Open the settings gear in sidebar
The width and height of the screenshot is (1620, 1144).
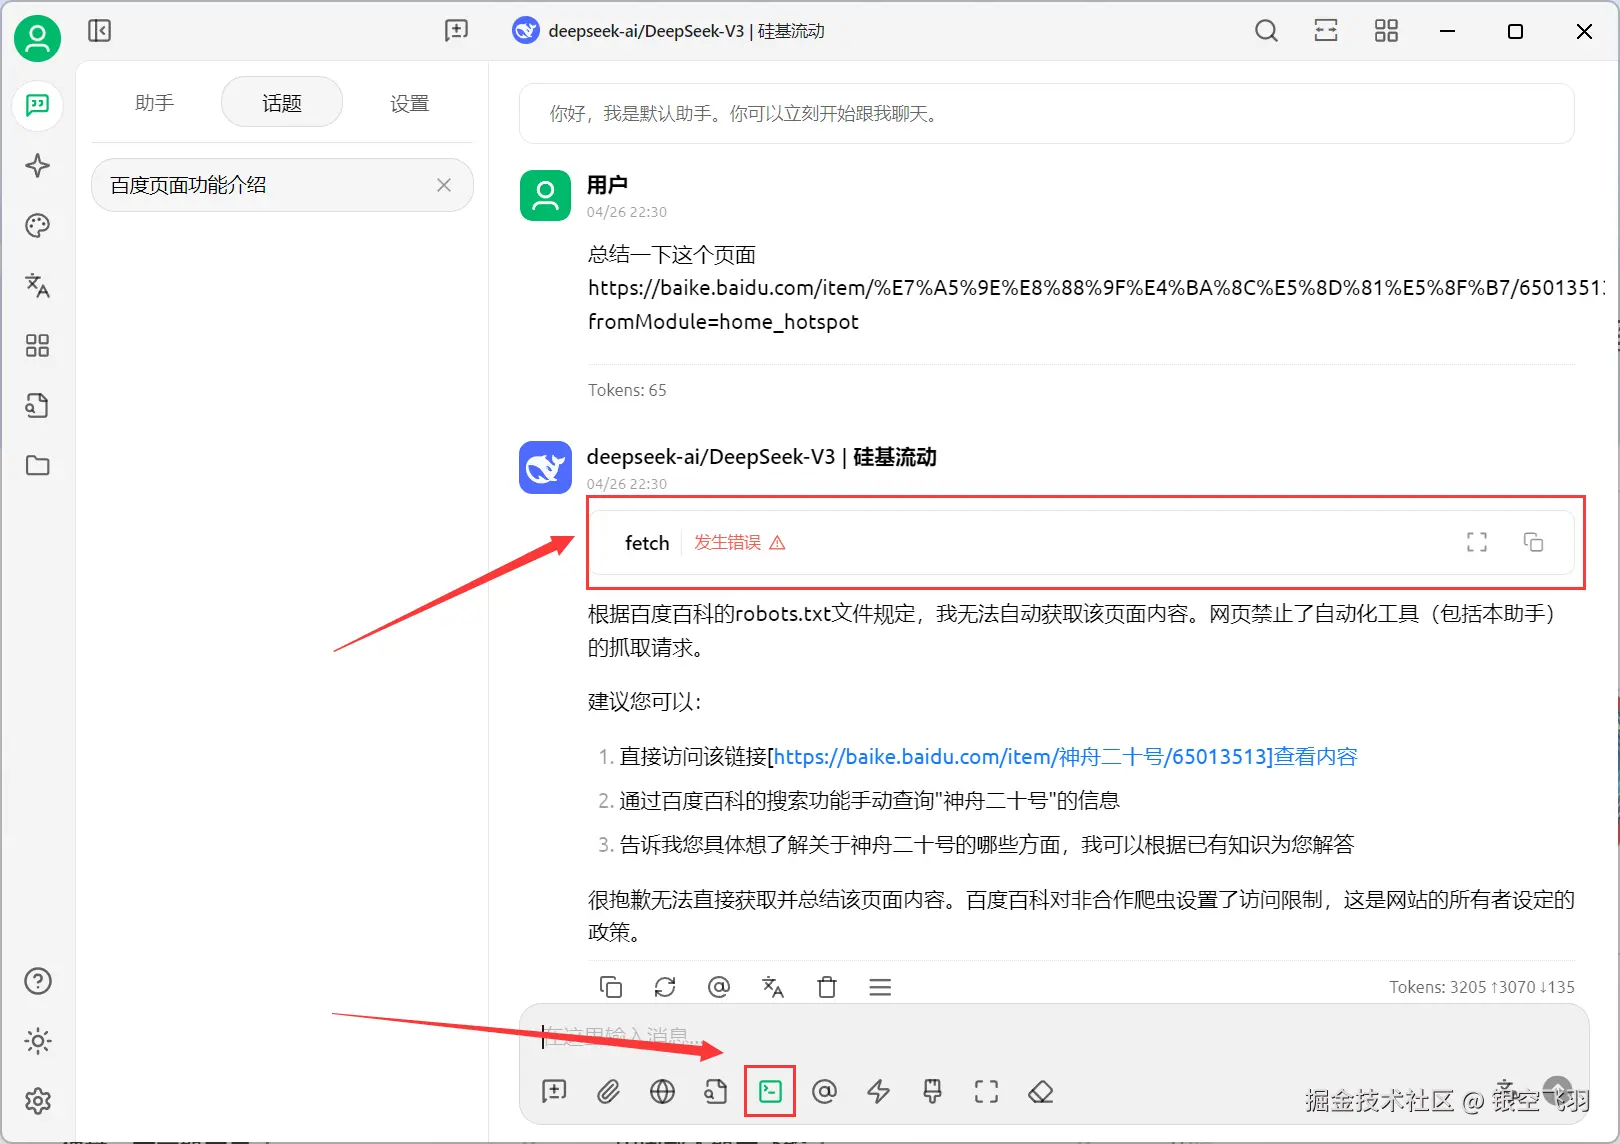(37, 1101)
